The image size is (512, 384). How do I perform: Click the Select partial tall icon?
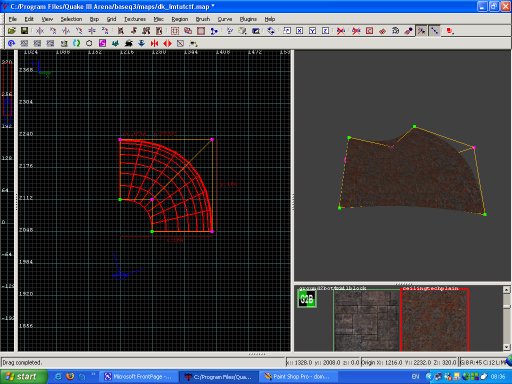point(146,31)
